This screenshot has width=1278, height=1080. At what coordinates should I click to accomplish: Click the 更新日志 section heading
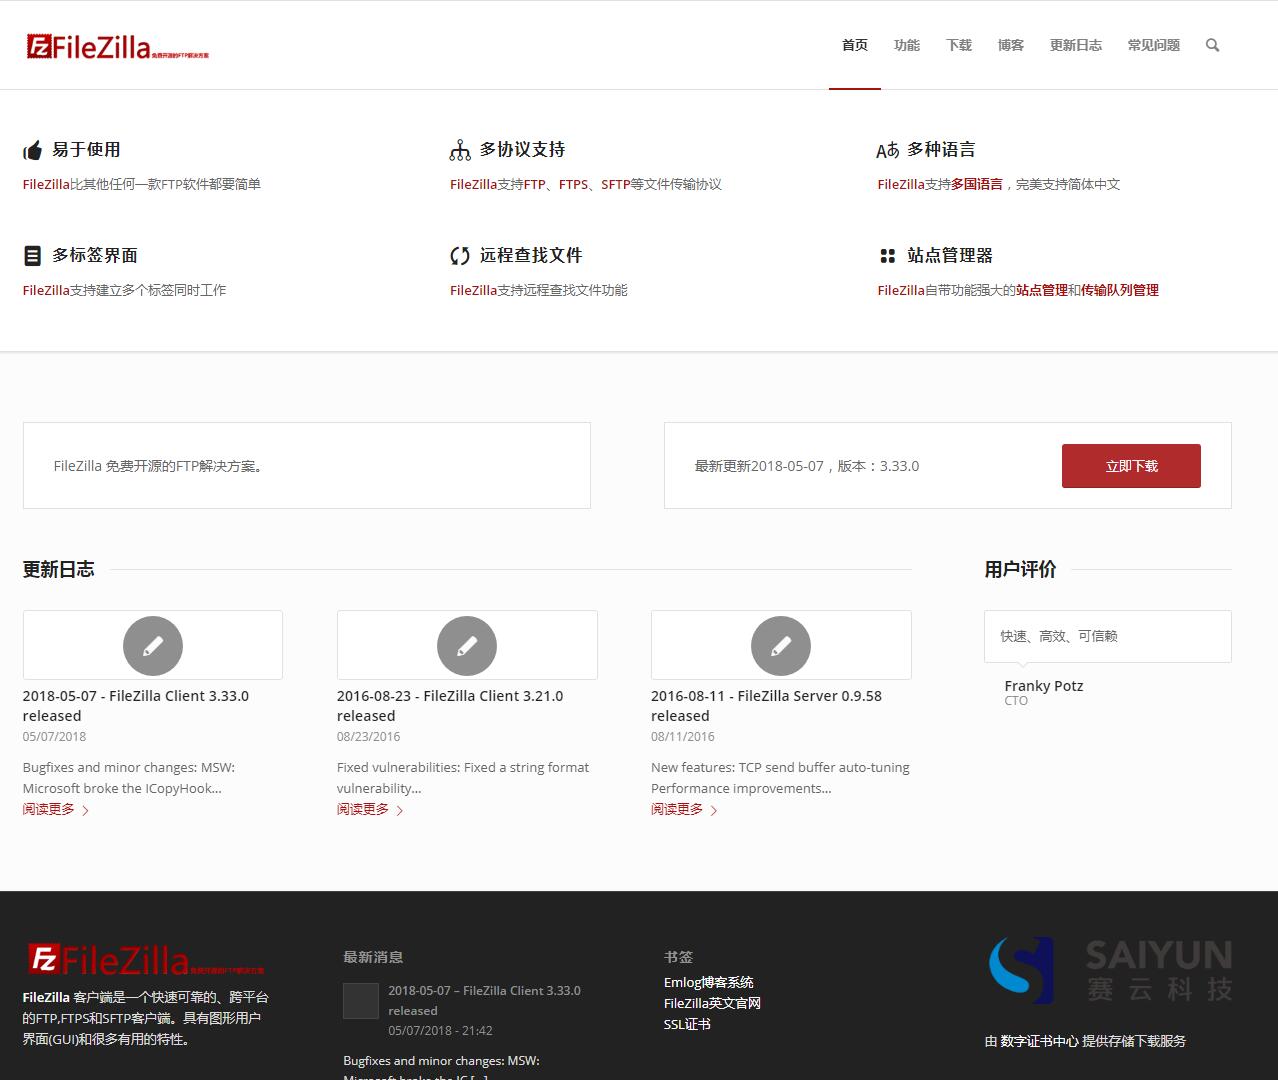(x=59, y=569)
